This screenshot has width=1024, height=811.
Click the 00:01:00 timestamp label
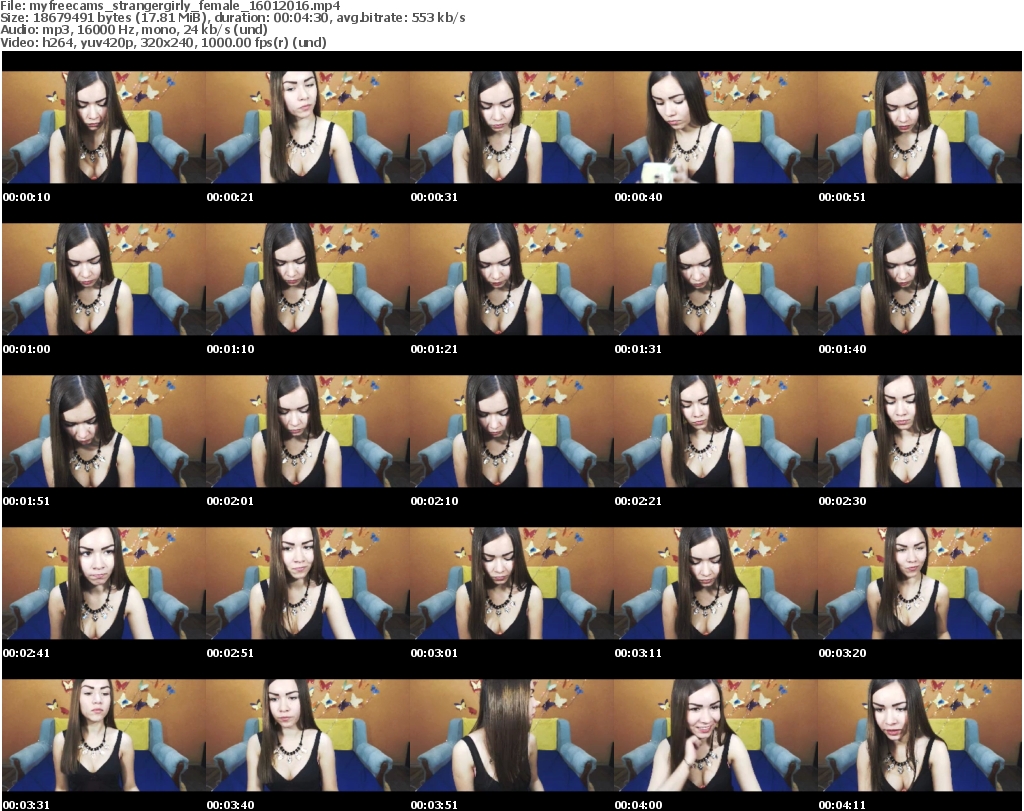point(26,349)
